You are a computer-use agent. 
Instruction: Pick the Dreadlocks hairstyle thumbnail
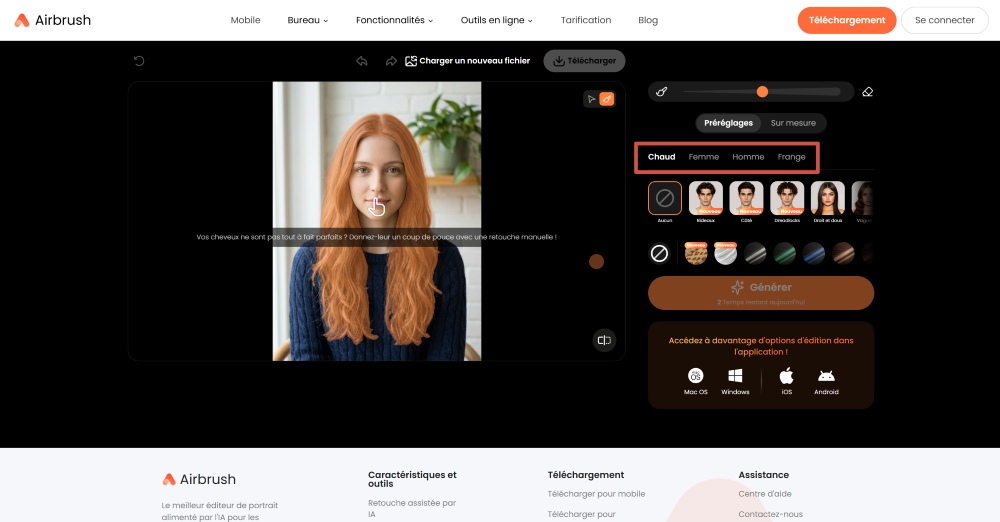click(787, 198)
